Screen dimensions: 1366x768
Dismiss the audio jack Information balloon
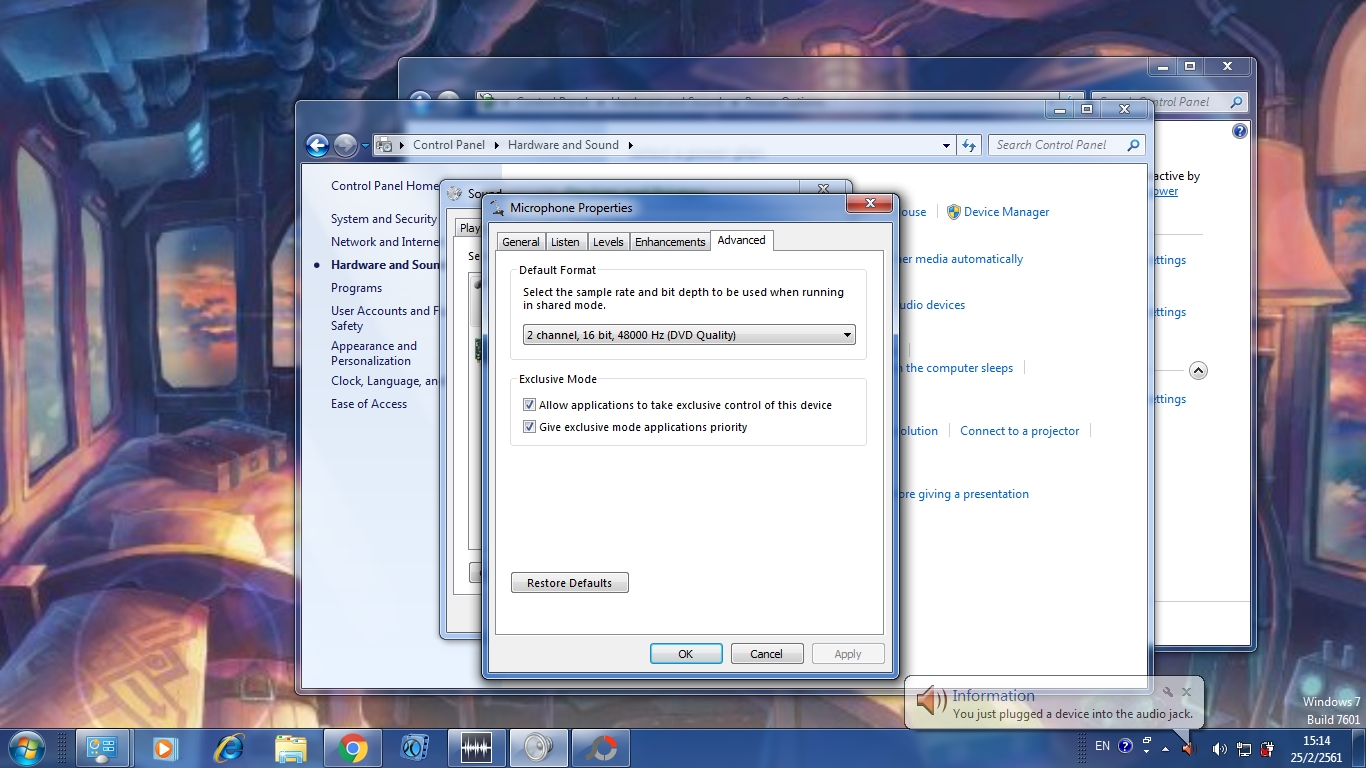pyautogui.click(x=1186, y=691)
